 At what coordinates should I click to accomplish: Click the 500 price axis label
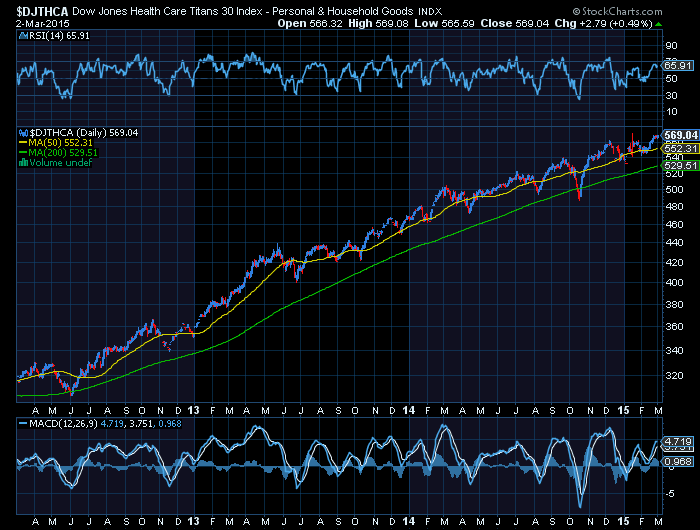[675, 190]
